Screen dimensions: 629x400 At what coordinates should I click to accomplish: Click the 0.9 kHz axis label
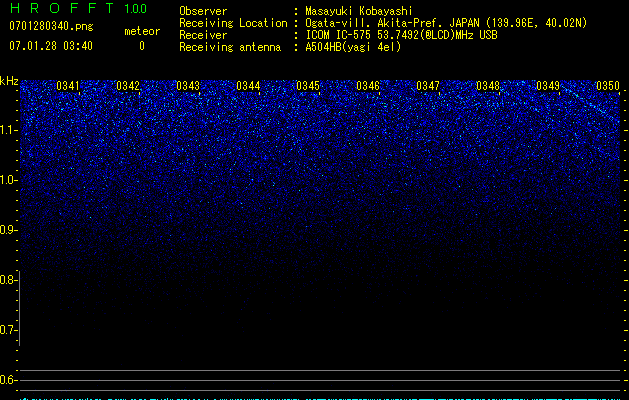coord(8,230)
